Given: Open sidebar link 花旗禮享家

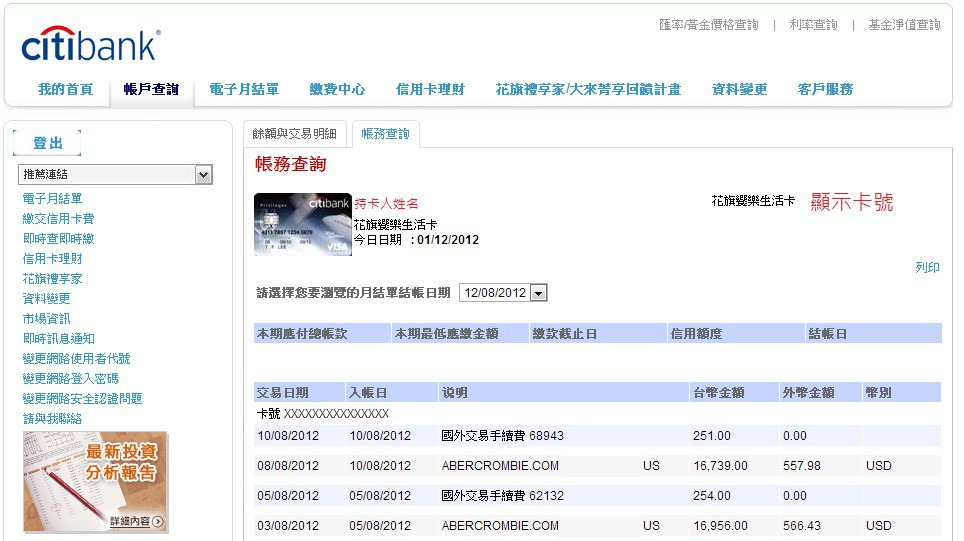Looking at the screenshot, I should coord(52,278).
